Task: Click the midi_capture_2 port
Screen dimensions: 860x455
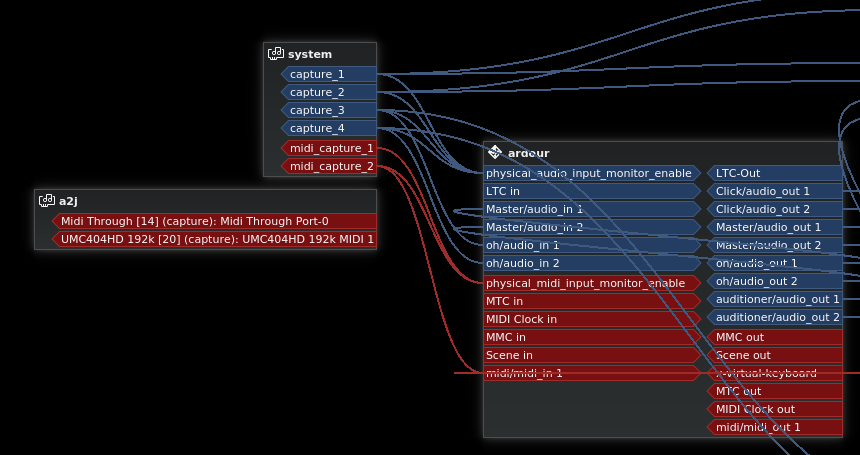Action: [x=330, y=166]
